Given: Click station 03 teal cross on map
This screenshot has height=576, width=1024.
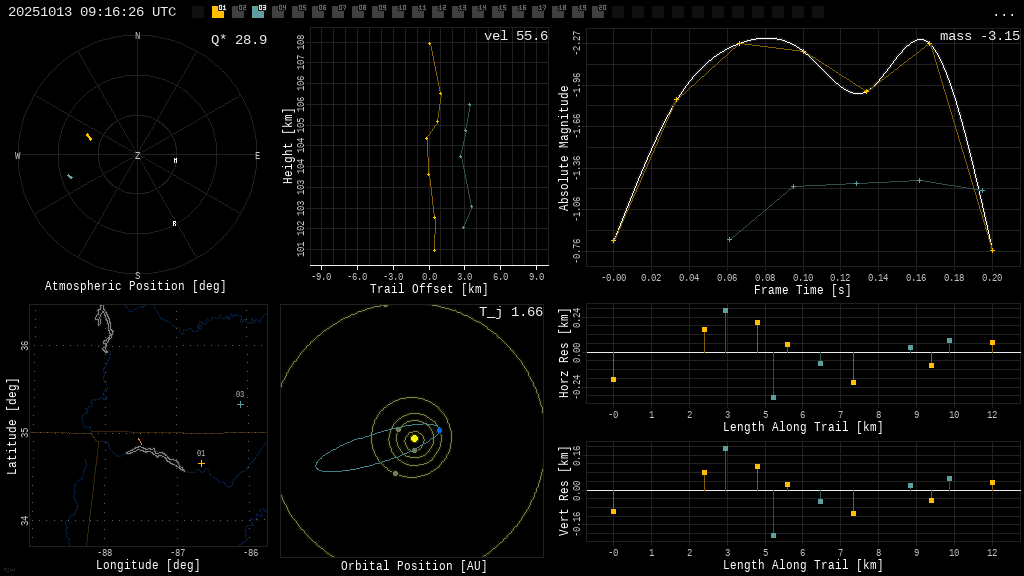Looking at the screenshot, I should [x=240, y=404].
